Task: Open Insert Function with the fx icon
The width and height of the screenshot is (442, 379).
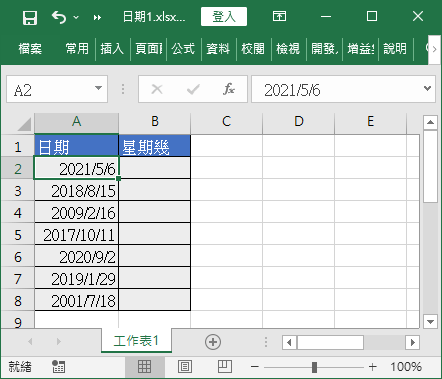Action: click(x=229, y=89)
